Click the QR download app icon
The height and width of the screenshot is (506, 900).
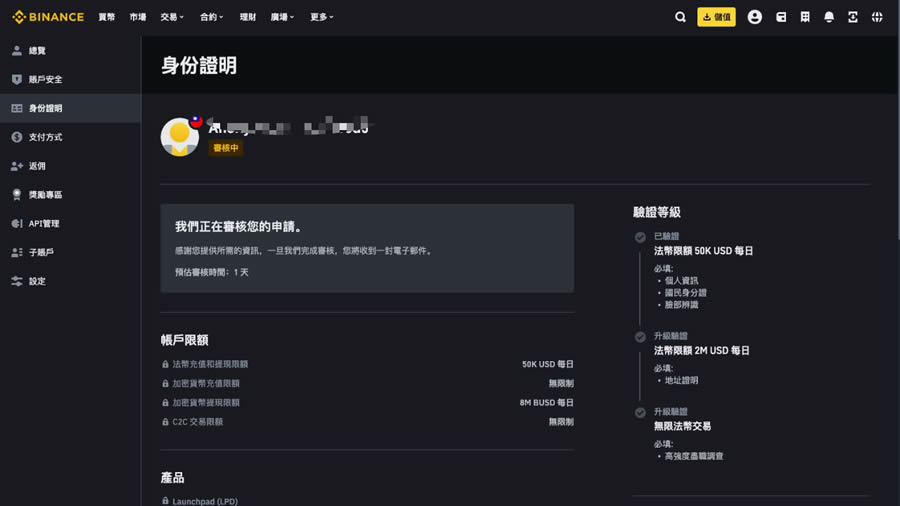point(853,17)
